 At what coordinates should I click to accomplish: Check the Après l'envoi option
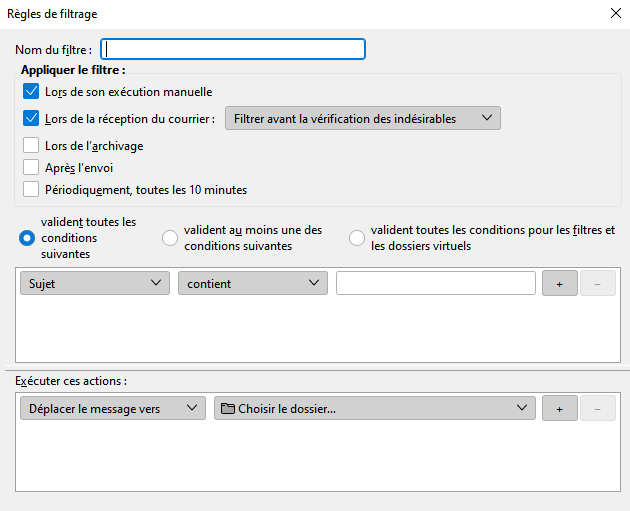click(30, 167)
